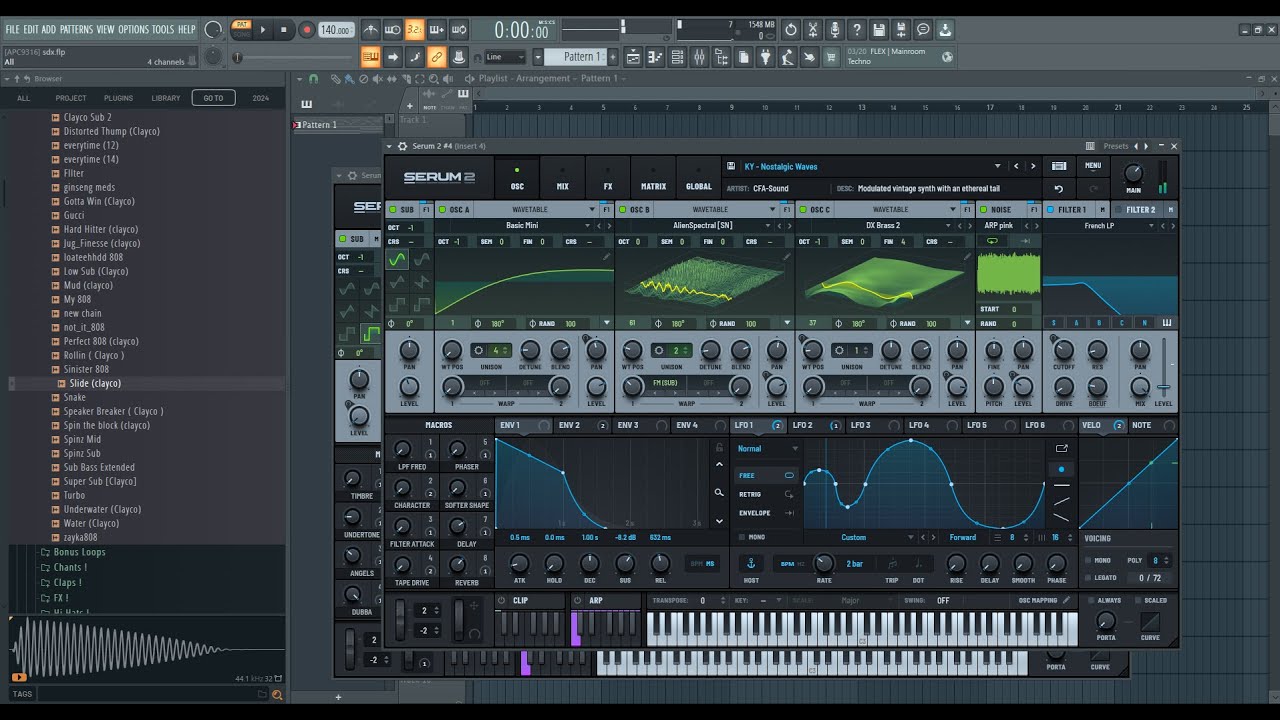Open the Pattern 1 selector dropdown
The image size is (1280, 720).
point(538,57)
